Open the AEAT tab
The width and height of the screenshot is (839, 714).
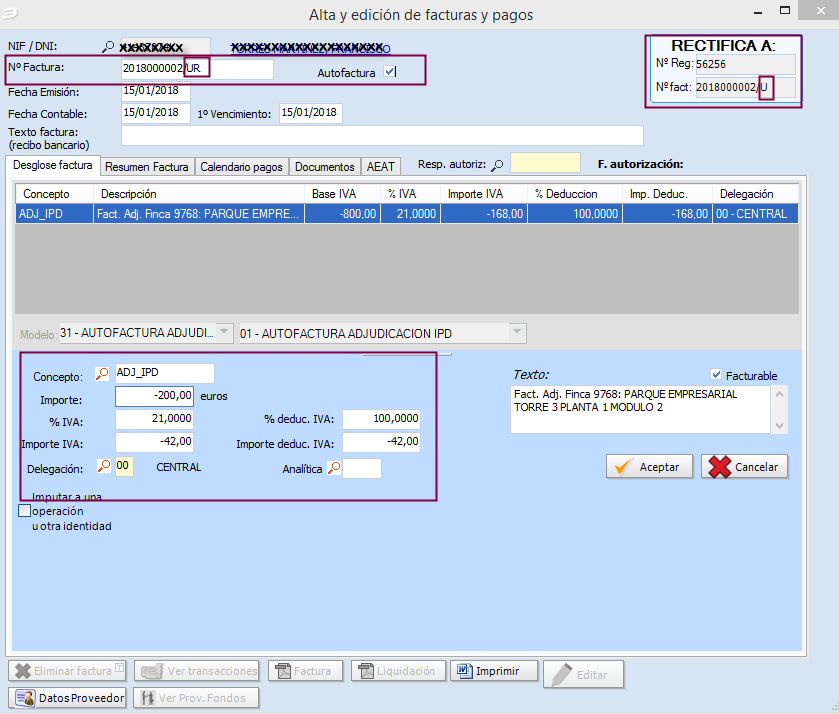coord(380,166)
